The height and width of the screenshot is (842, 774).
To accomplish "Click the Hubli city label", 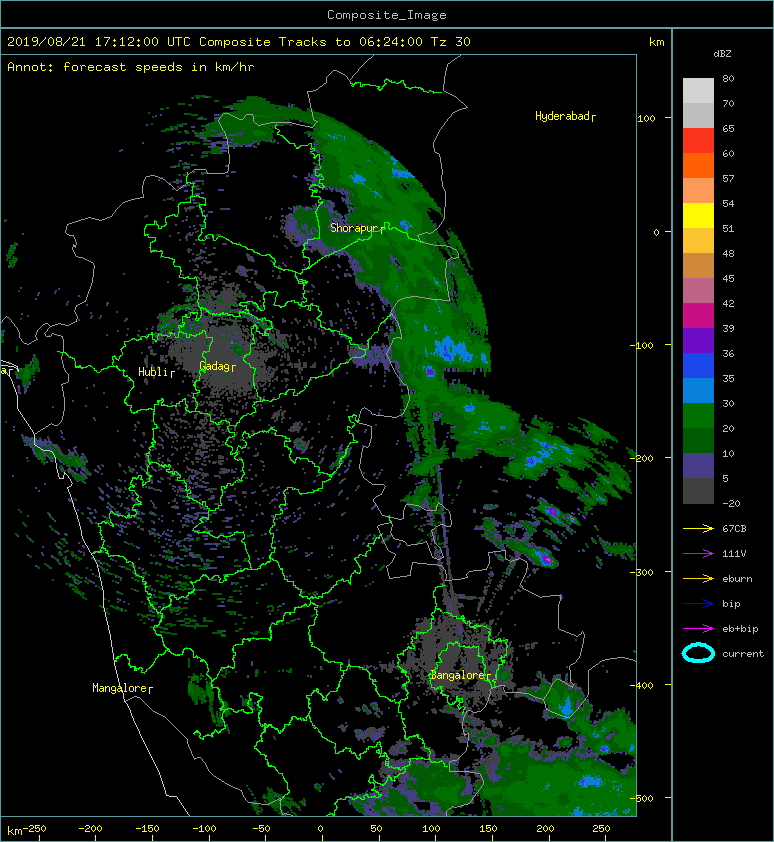I will click(x=156, y=372).
